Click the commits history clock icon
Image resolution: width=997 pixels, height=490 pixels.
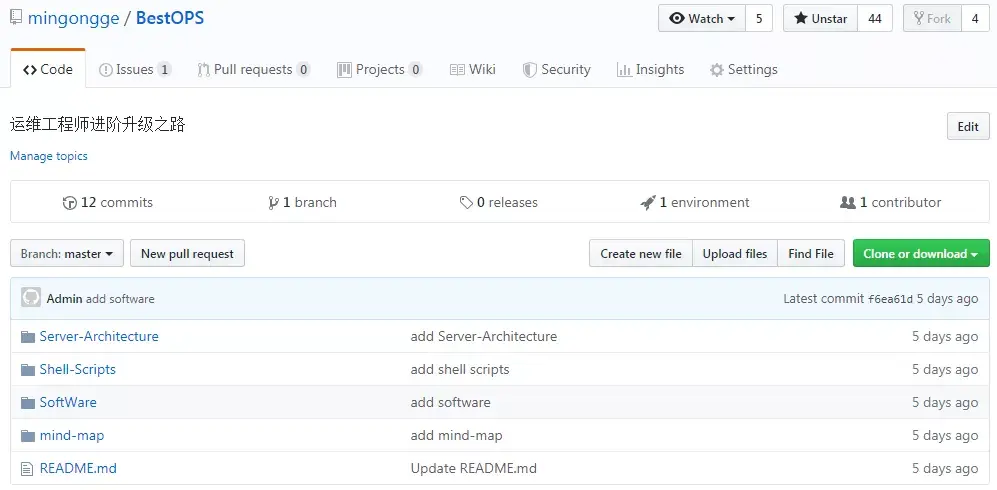(x=69, y=203)
